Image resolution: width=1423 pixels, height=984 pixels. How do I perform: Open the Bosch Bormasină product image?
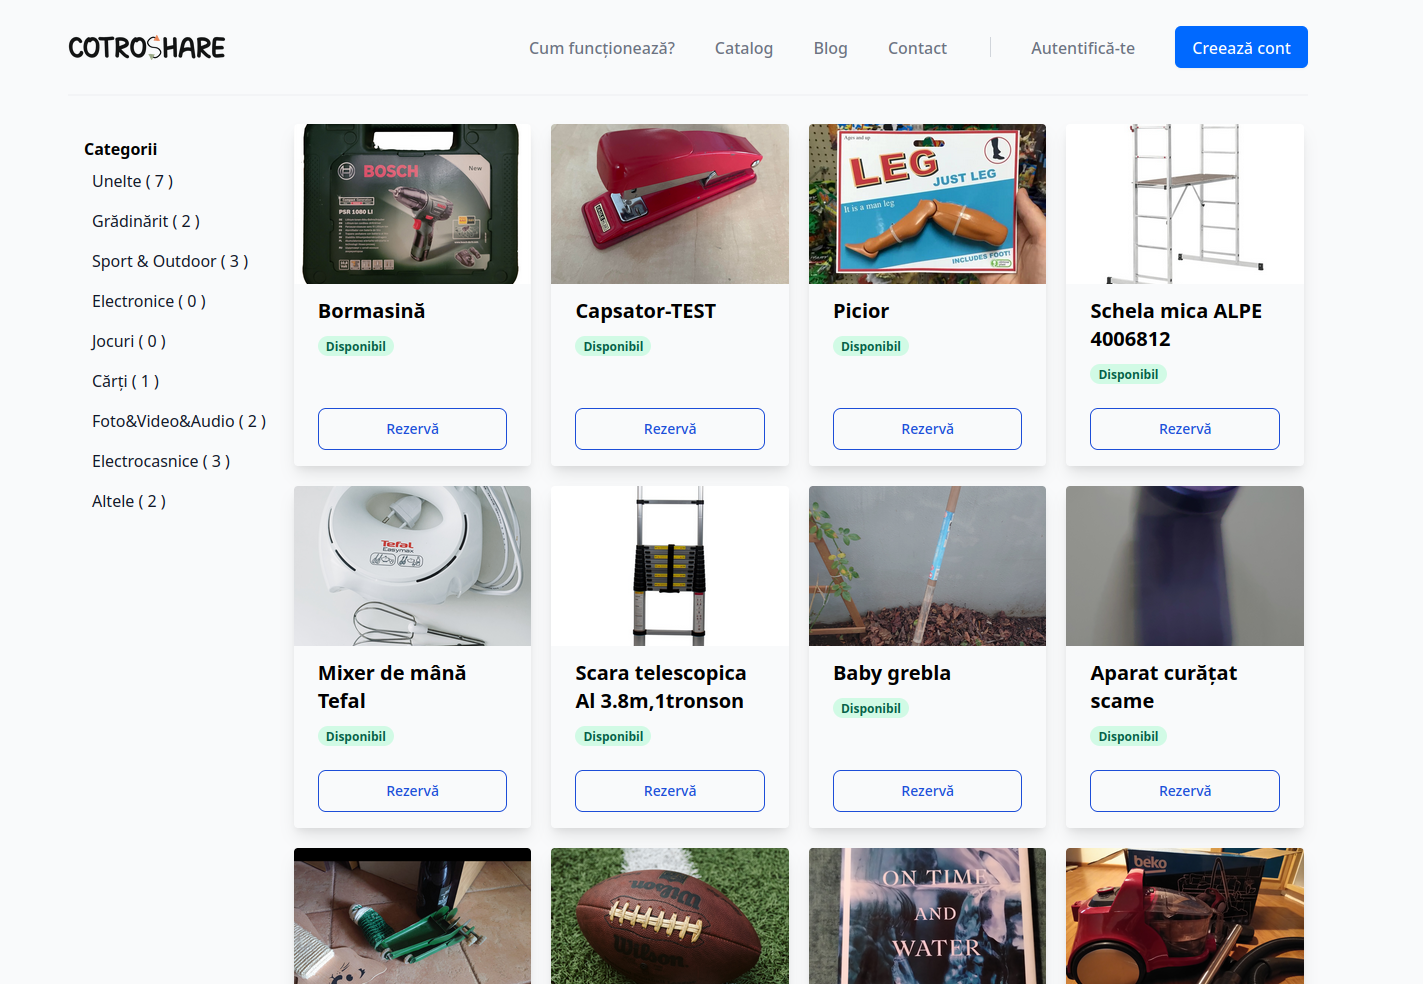click(412, 204)
